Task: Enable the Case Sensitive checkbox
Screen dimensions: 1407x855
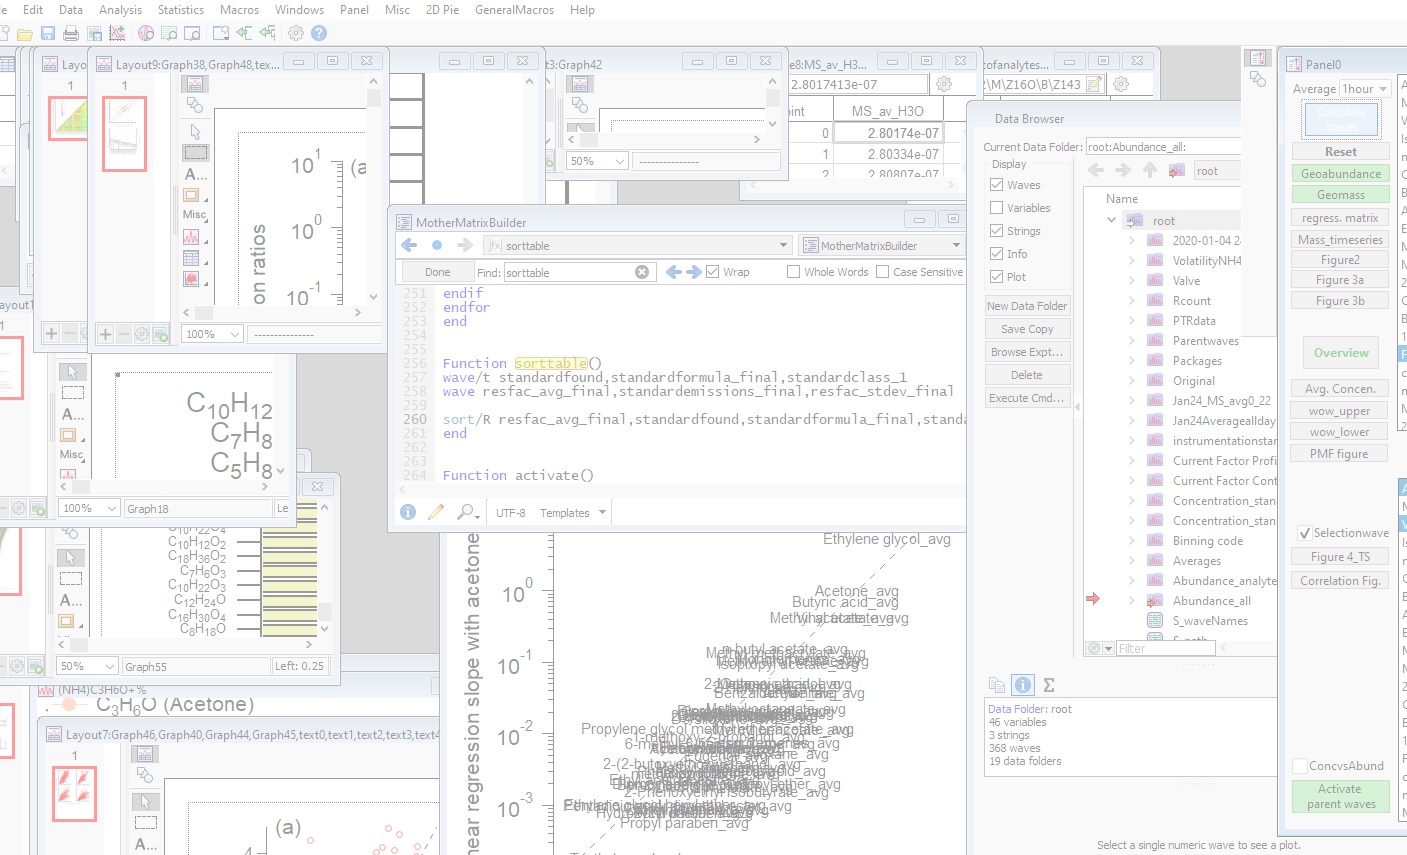Action: click(x=882, y=272)
